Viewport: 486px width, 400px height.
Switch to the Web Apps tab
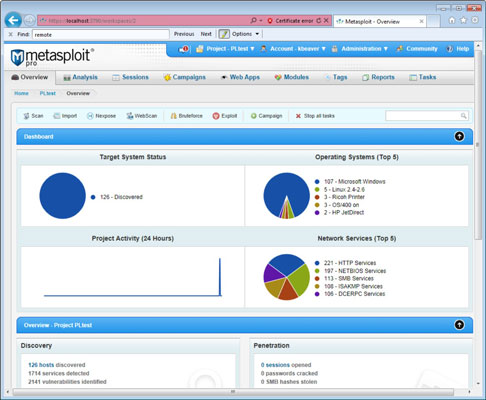(240, 77)
